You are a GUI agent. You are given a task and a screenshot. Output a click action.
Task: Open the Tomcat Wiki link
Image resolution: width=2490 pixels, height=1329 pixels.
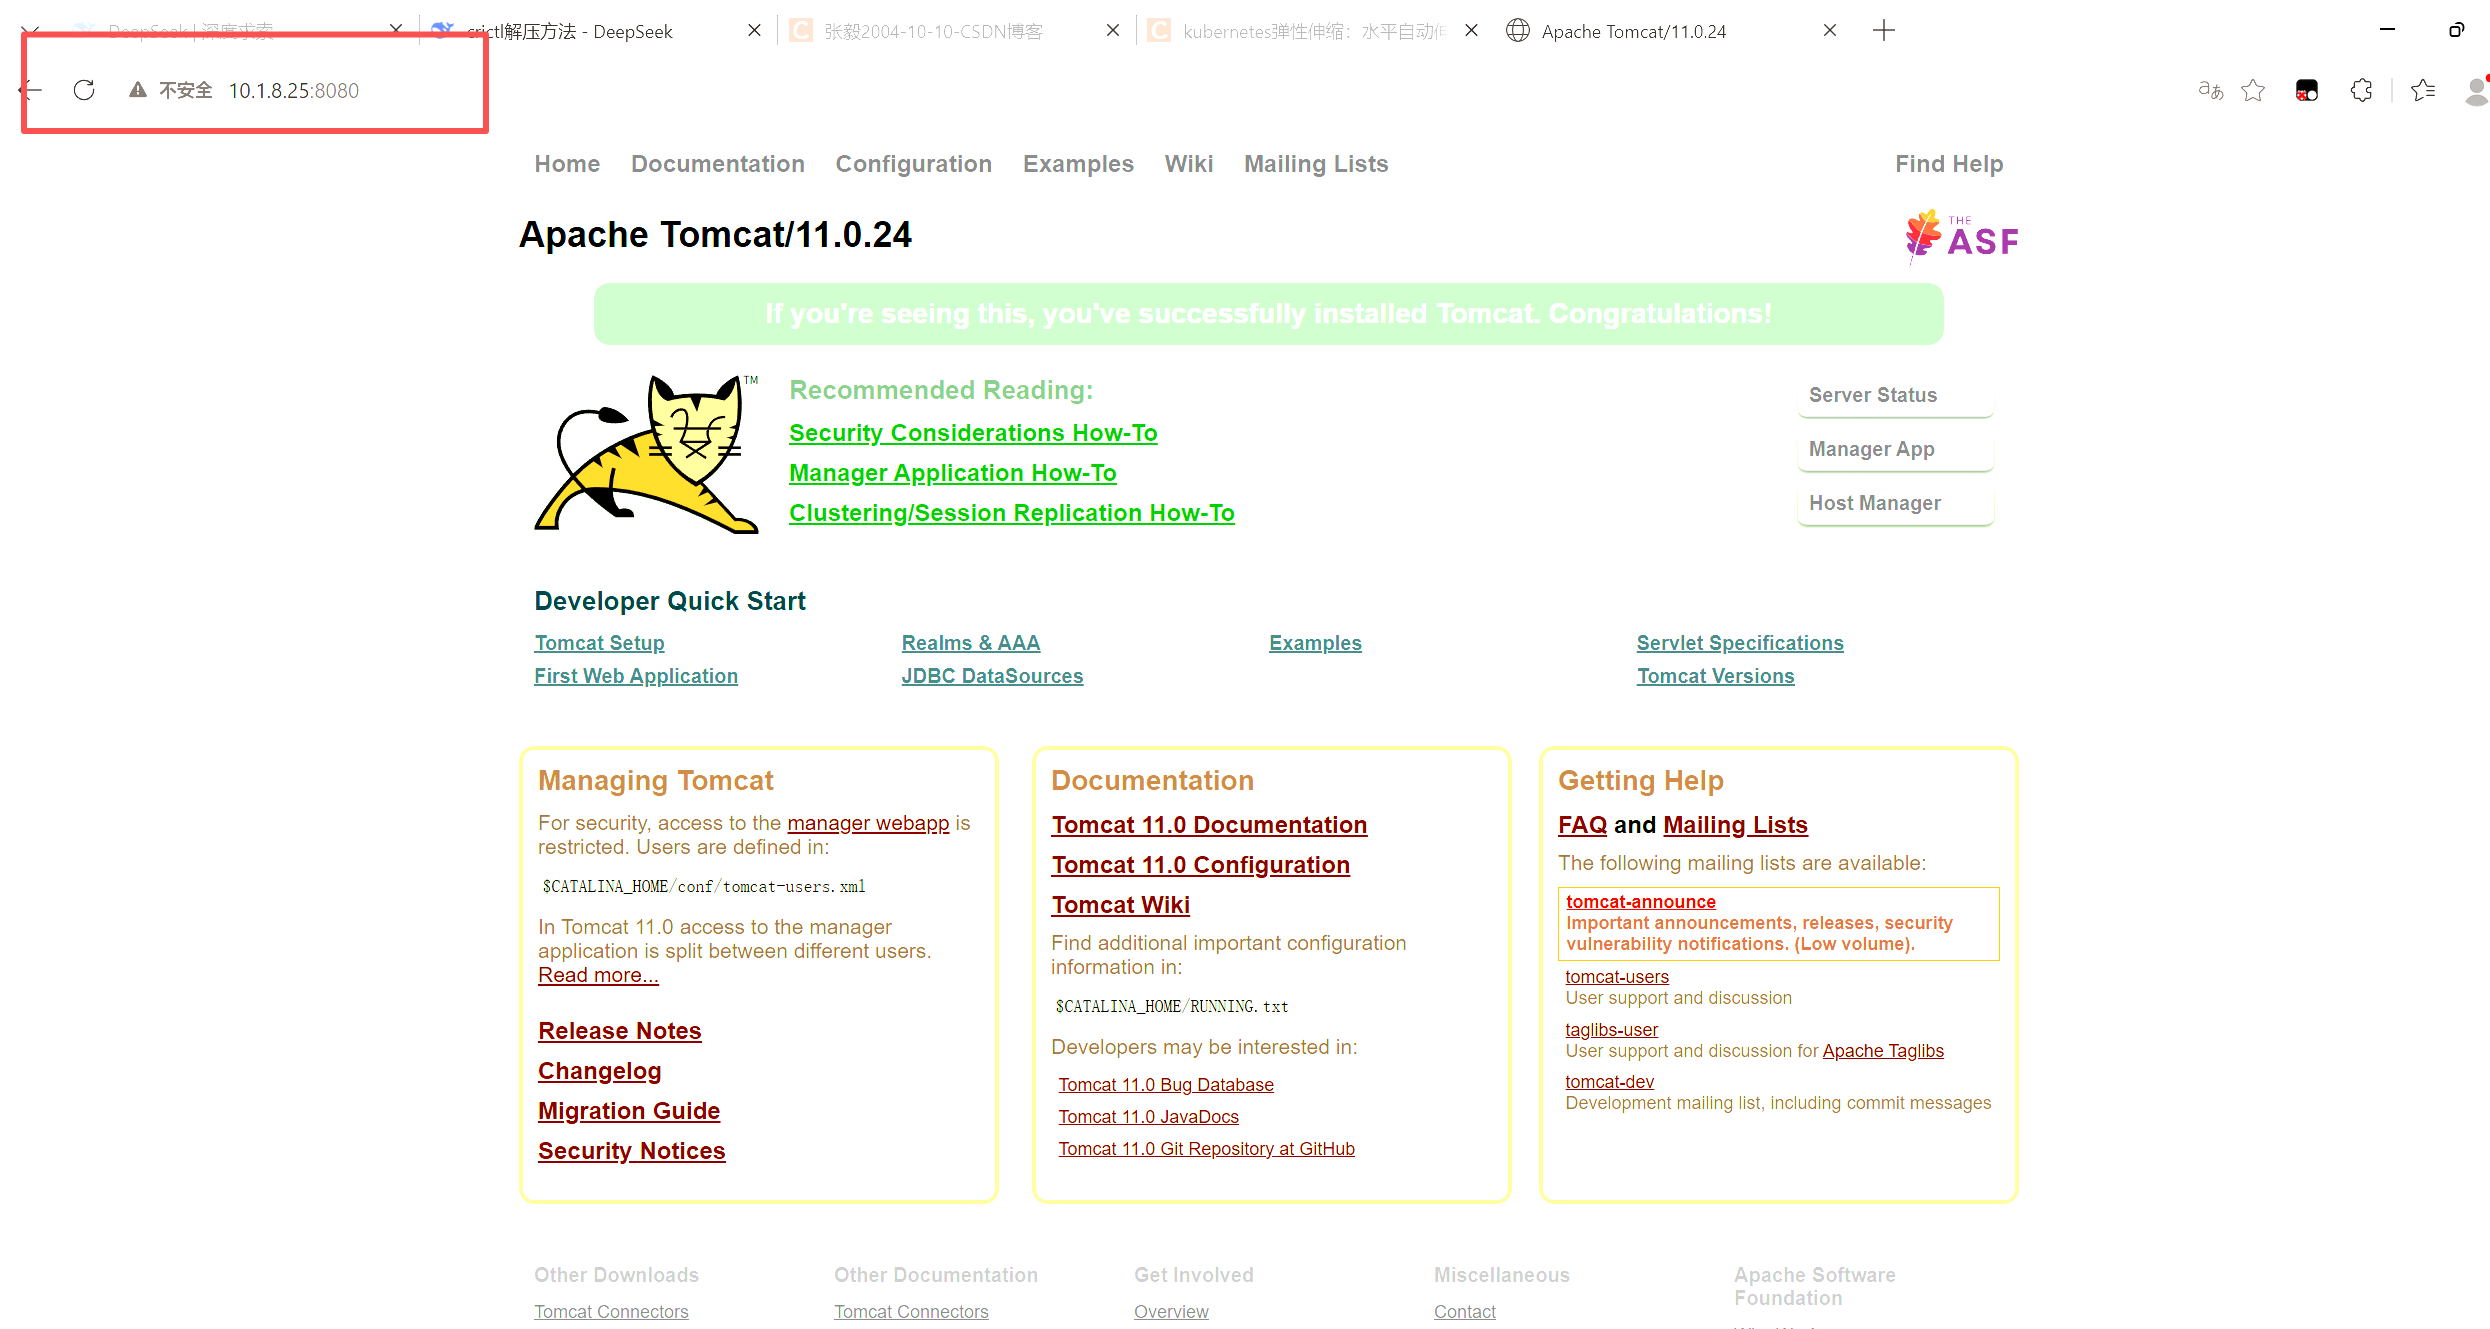[1120, 905]
